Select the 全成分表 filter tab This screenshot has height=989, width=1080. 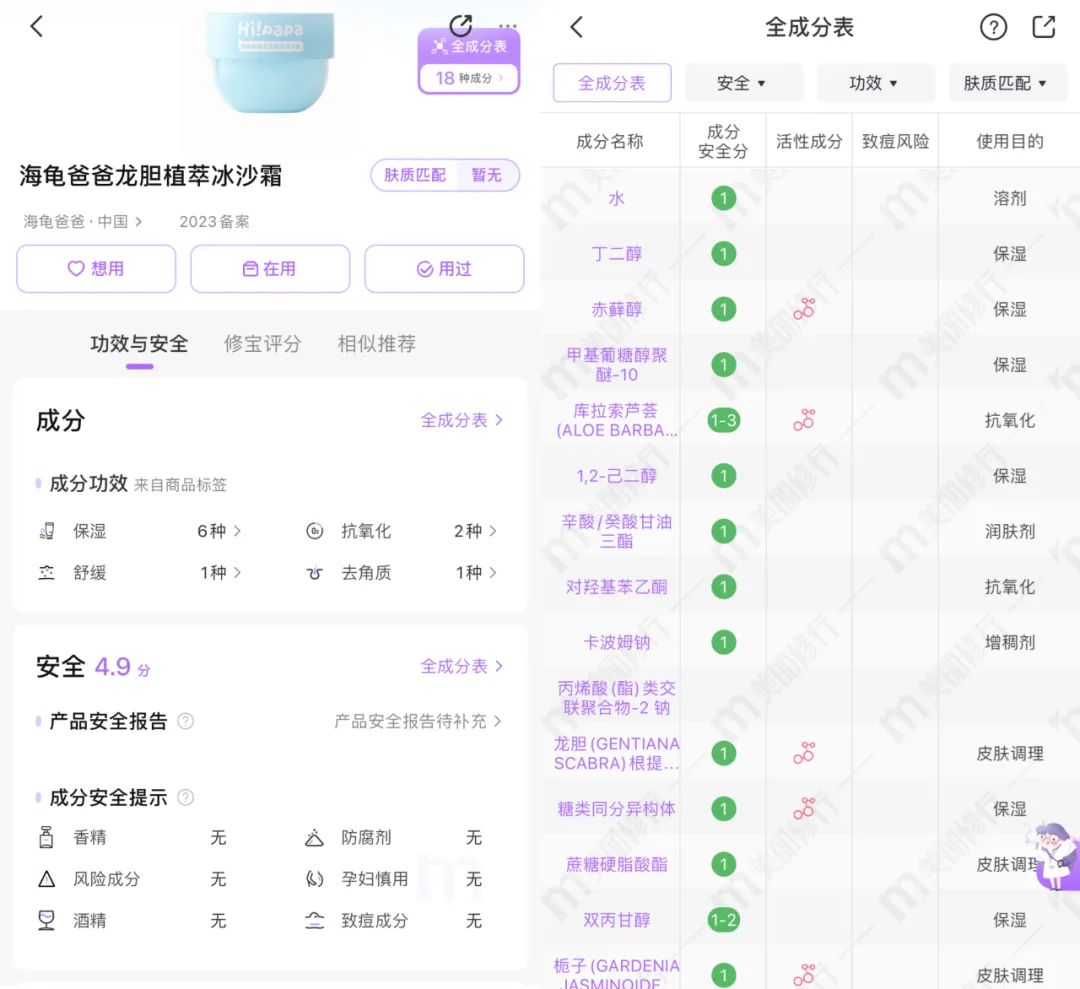pyautogui.click(x=612, y=83)
